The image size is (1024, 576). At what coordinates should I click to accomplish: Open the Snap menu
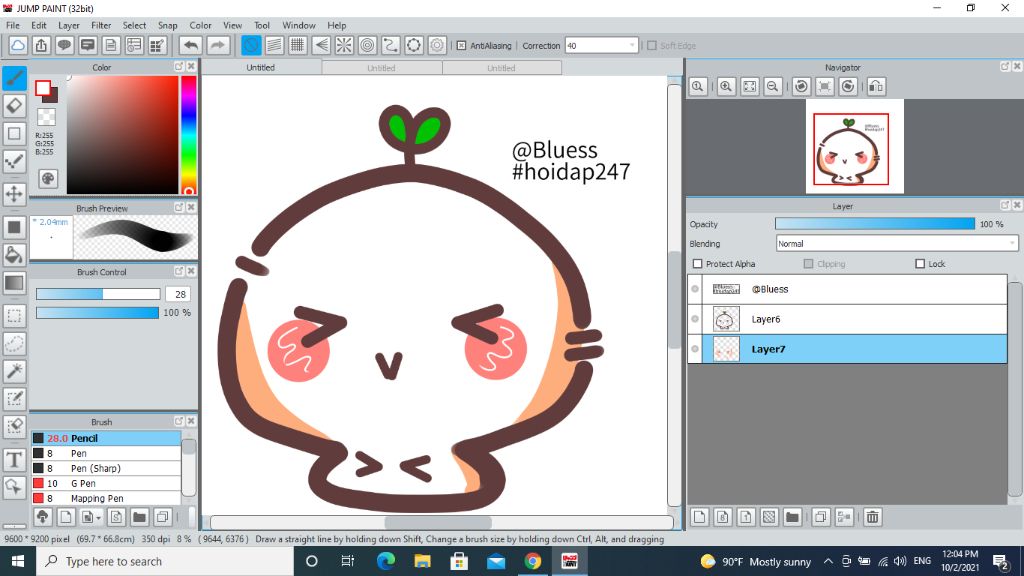(x=168, y=25)
